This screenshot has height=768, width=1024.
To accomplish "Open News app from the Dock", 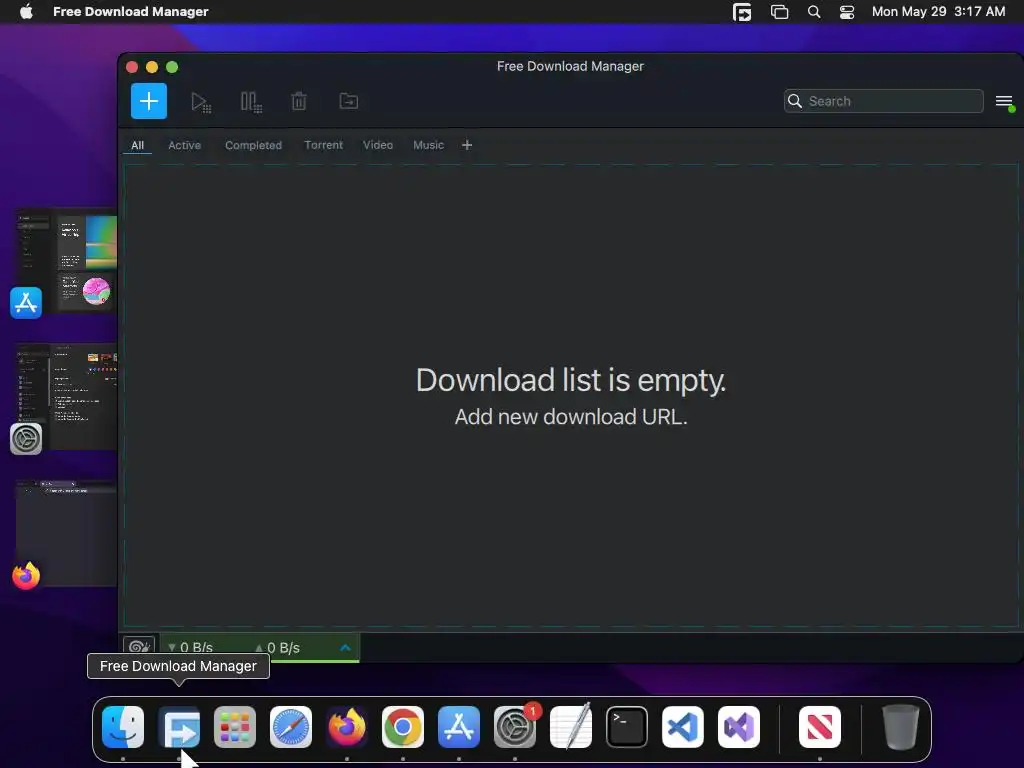I will point(820,727).
